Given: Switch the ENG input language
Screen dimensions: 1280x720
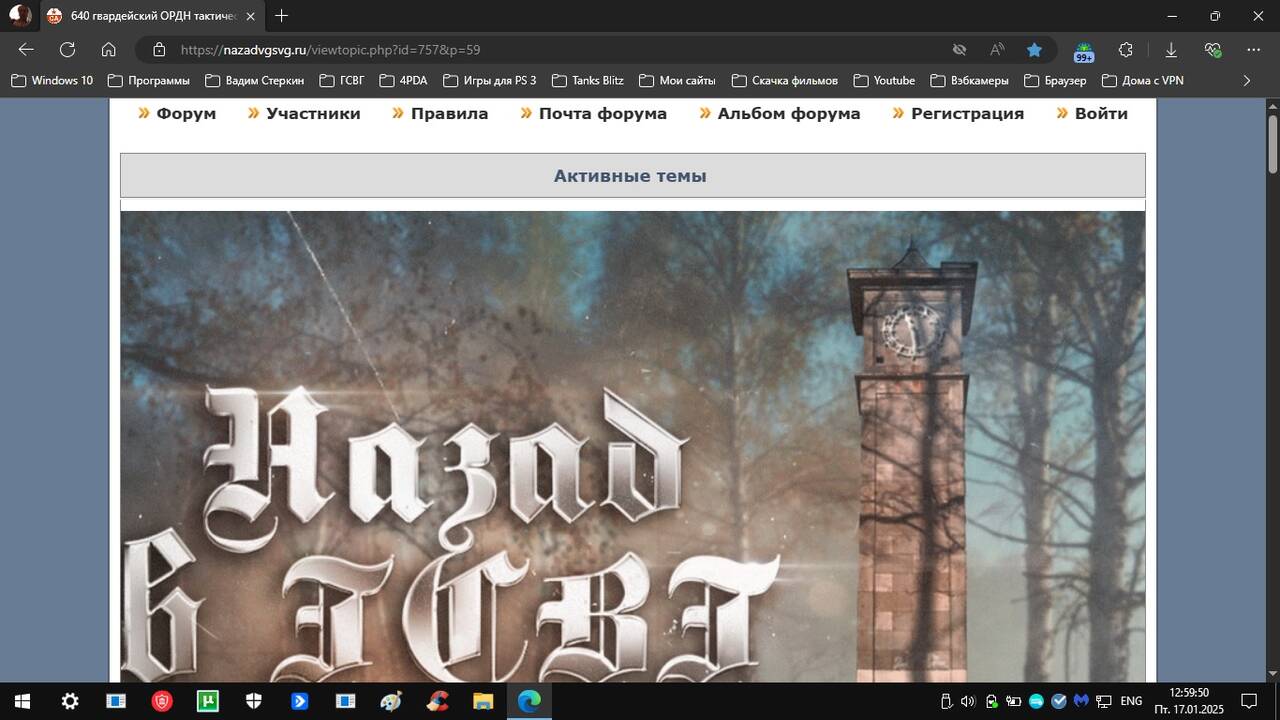Looking at the screenshot, I should pyautogui.click(x=1131, y=701).
